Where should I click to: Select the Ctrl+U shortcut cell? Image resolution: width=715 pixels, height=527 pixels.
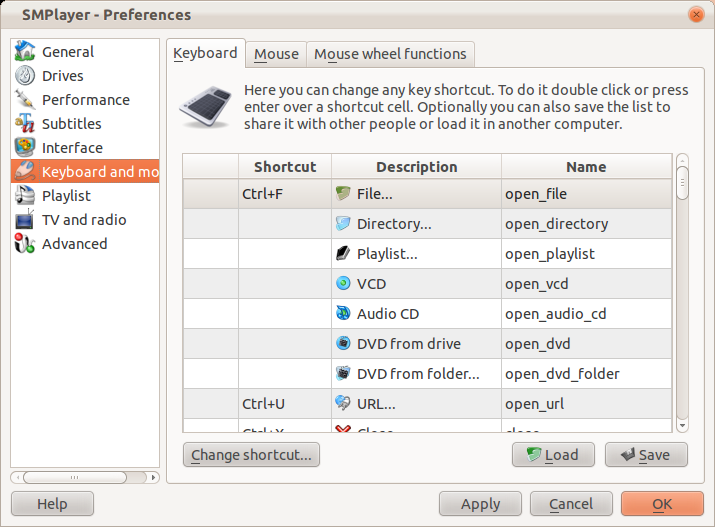tap(284, 404)
